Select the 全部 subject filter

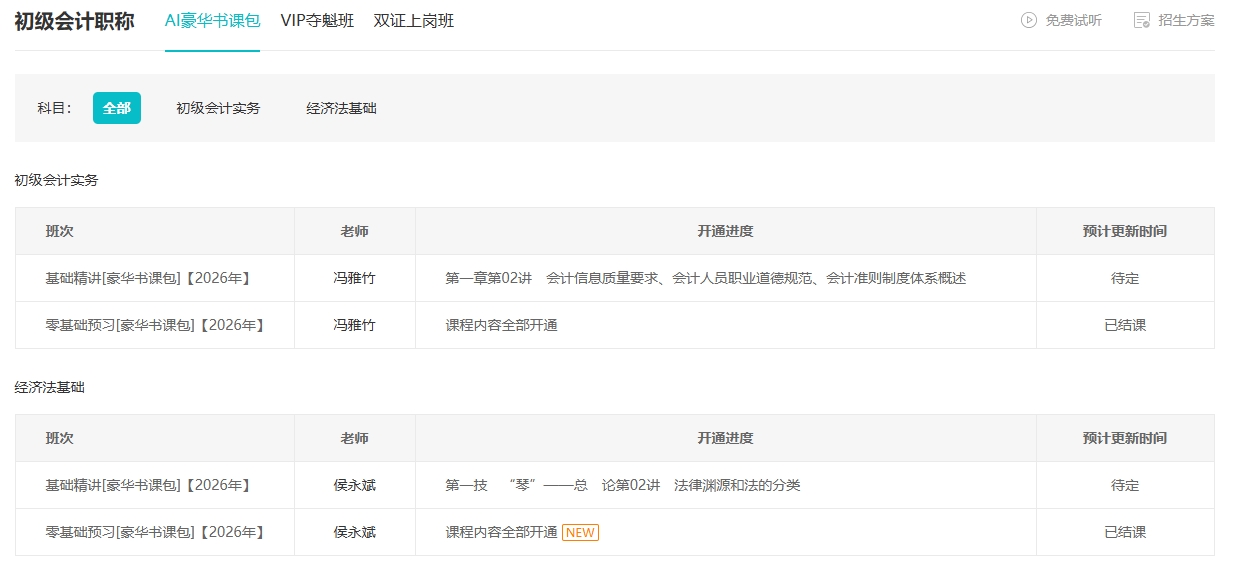point(117,108)
